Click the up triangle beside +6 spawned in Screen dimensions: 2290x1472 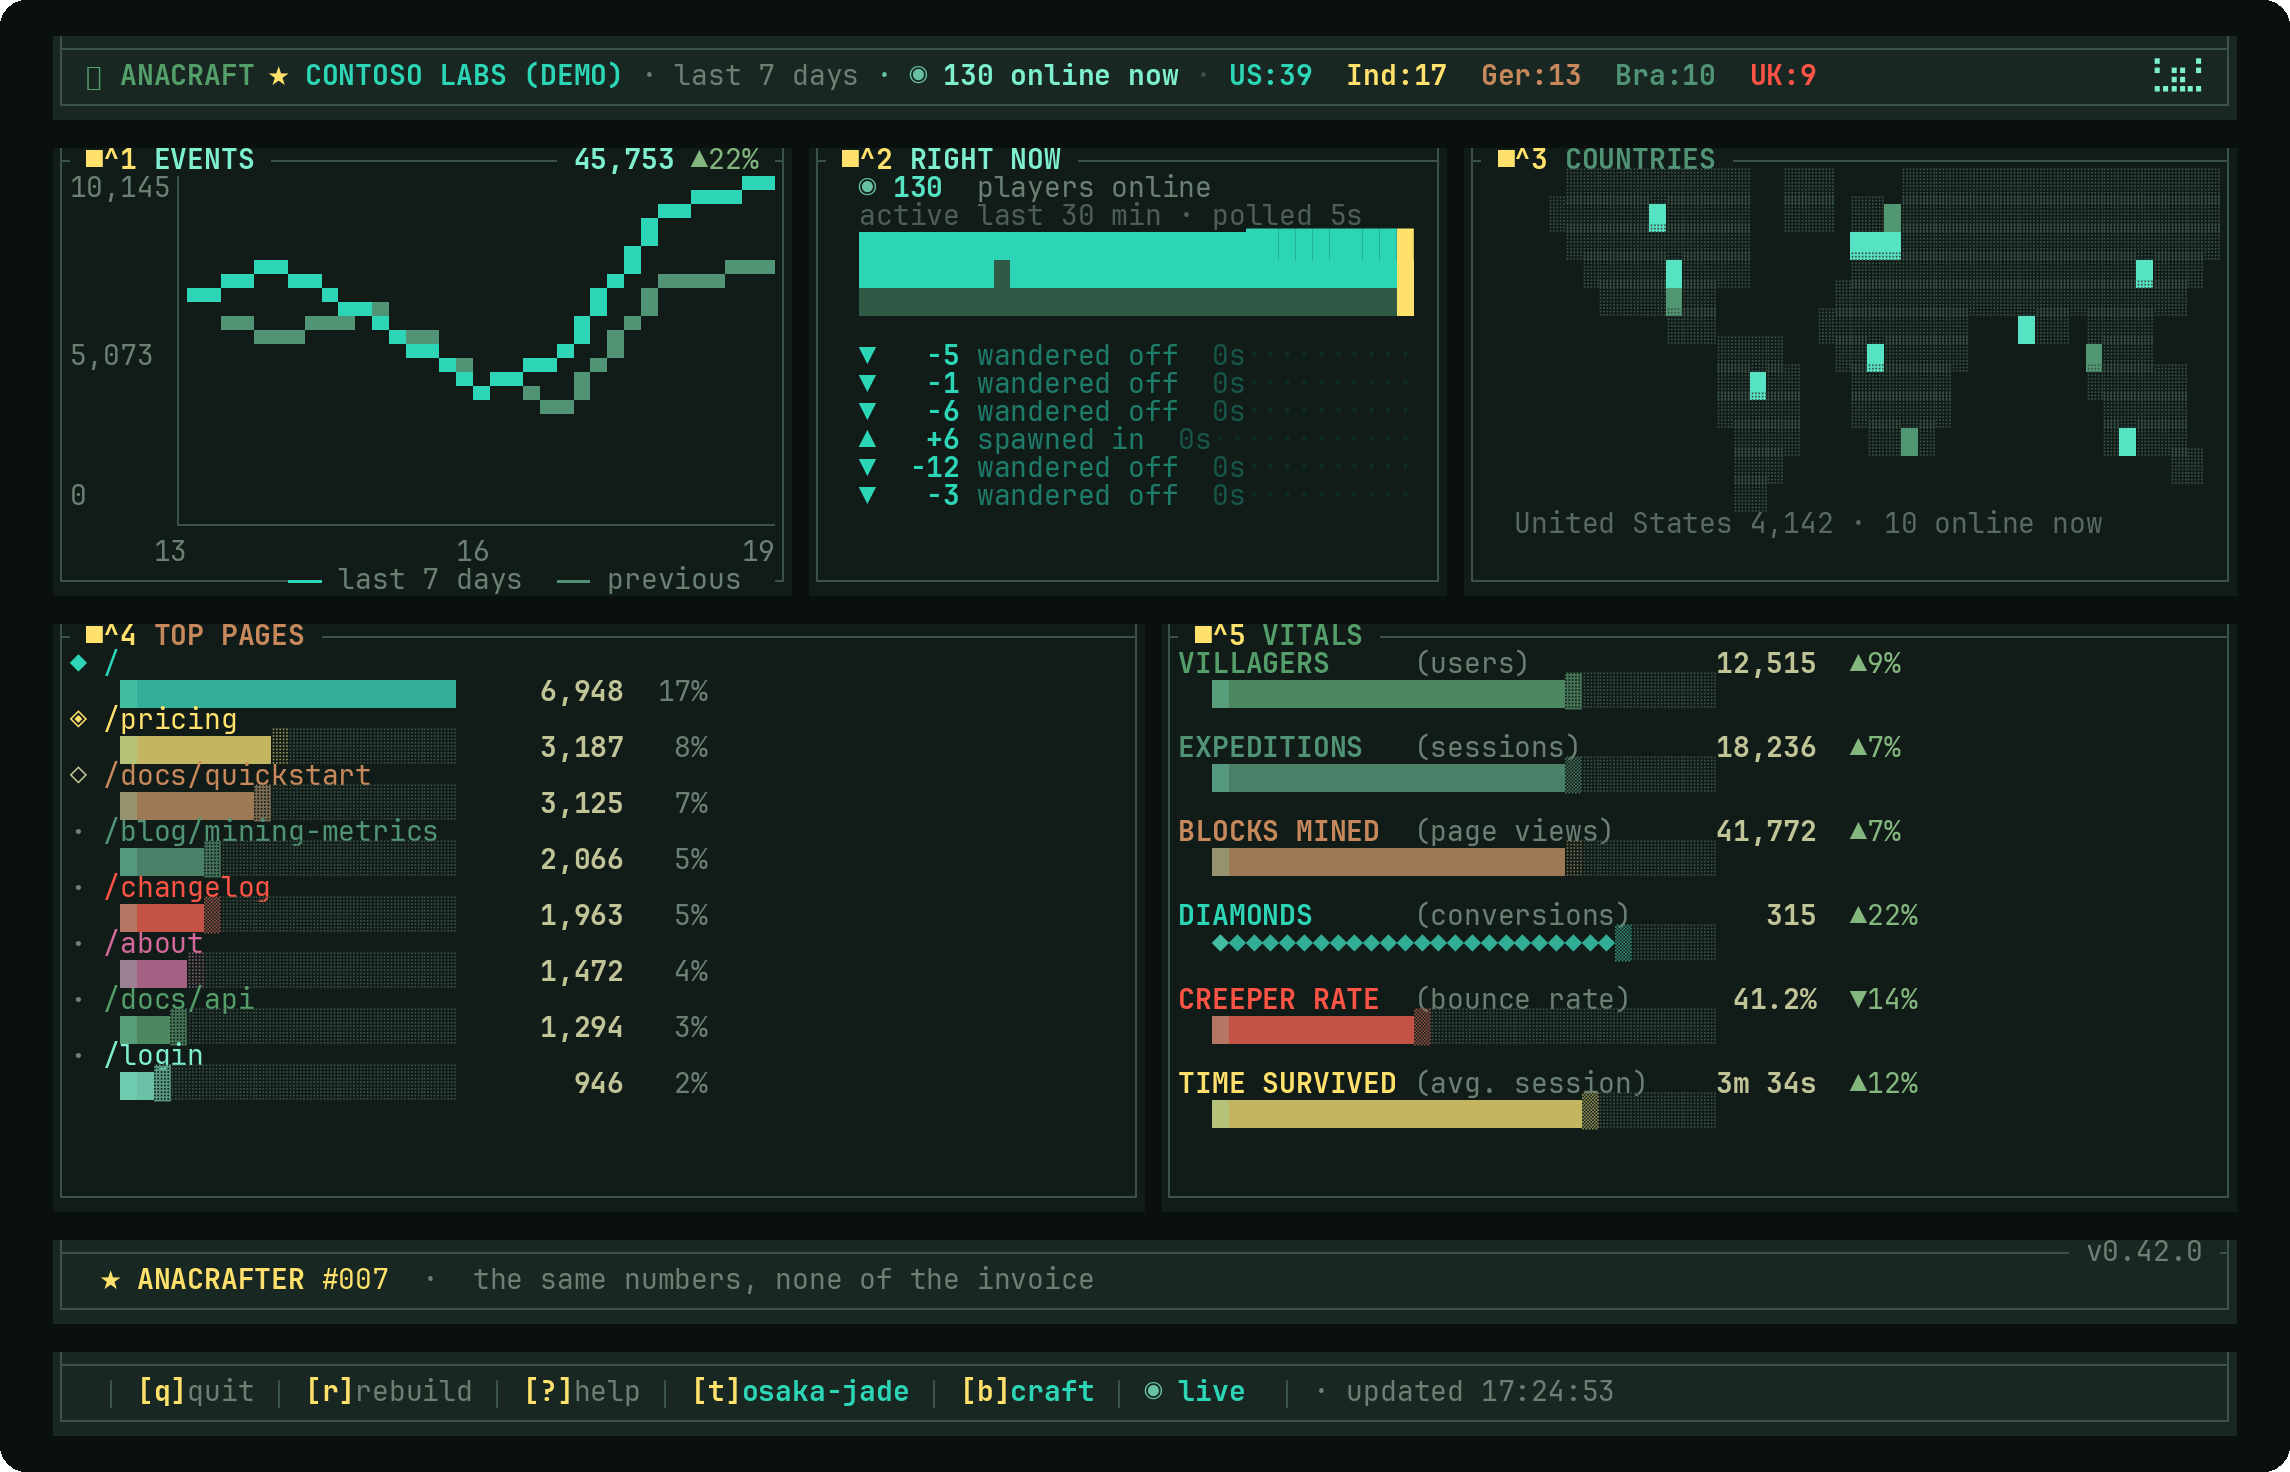[867, 439]
